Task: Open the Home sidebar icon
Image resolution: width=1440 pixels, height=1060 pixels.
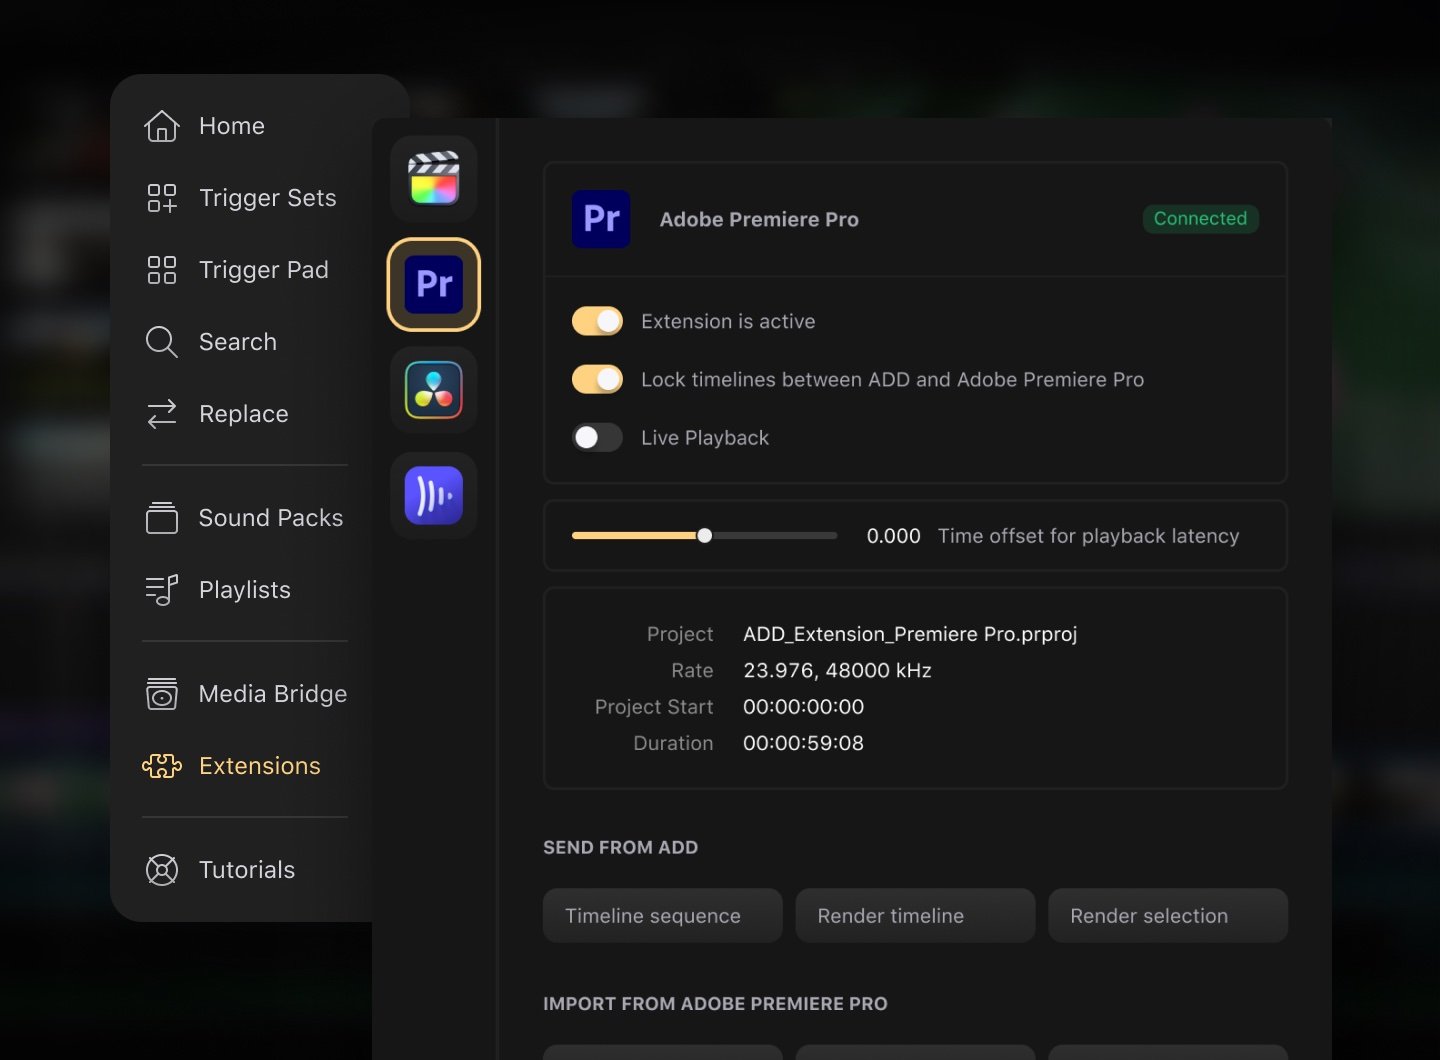Action: point(161,126)
